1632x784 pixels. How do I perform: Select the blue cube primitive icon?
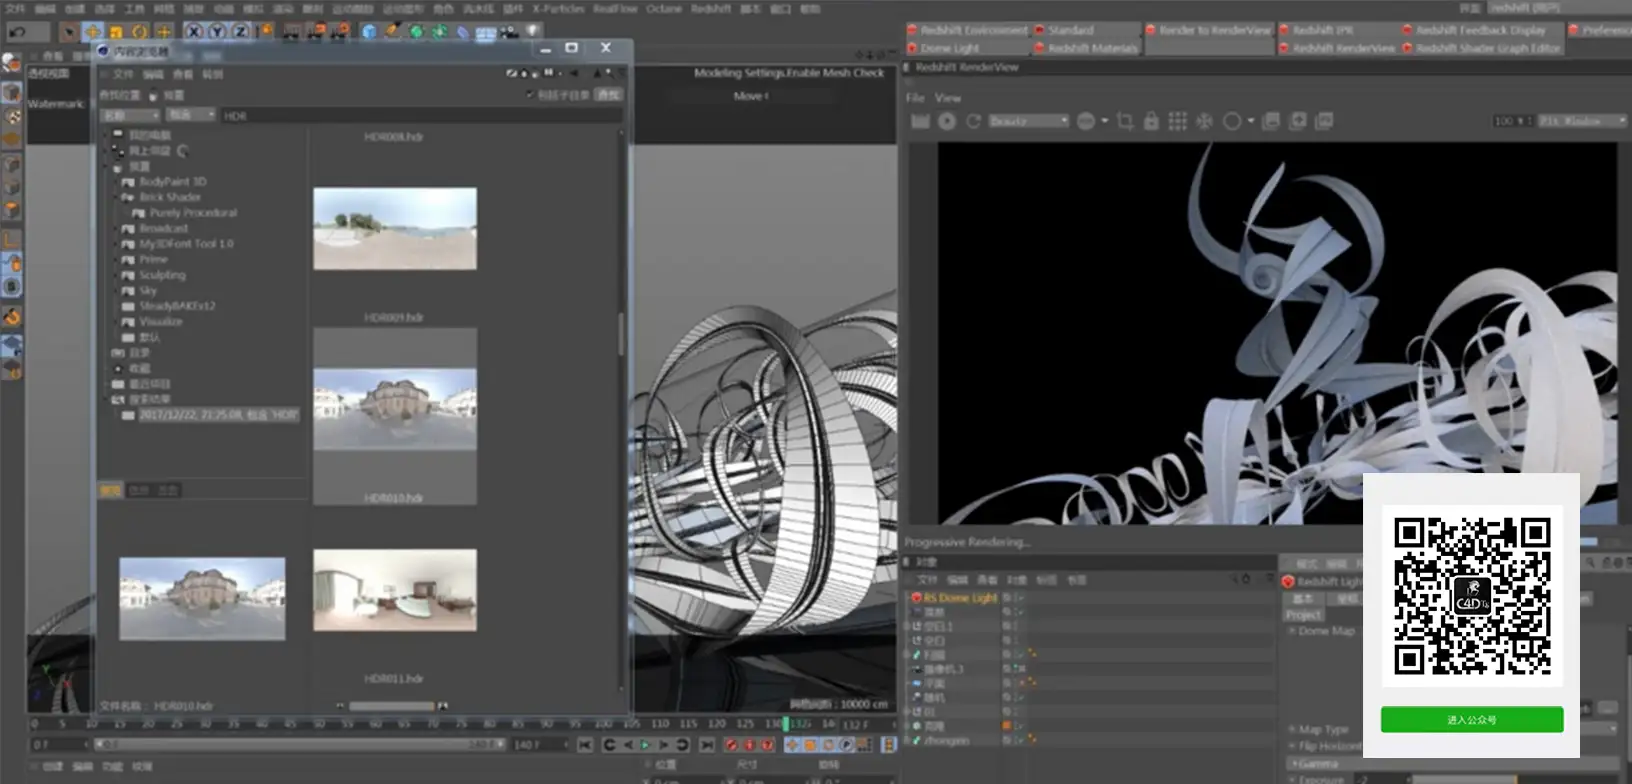pos(369,32)
